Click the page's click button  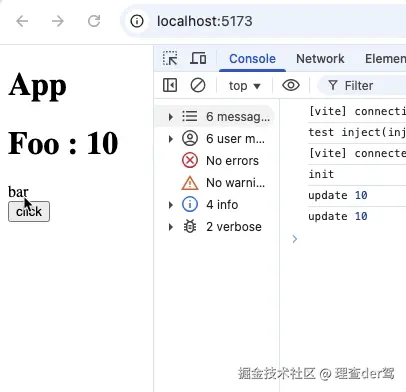pos(29,211)
